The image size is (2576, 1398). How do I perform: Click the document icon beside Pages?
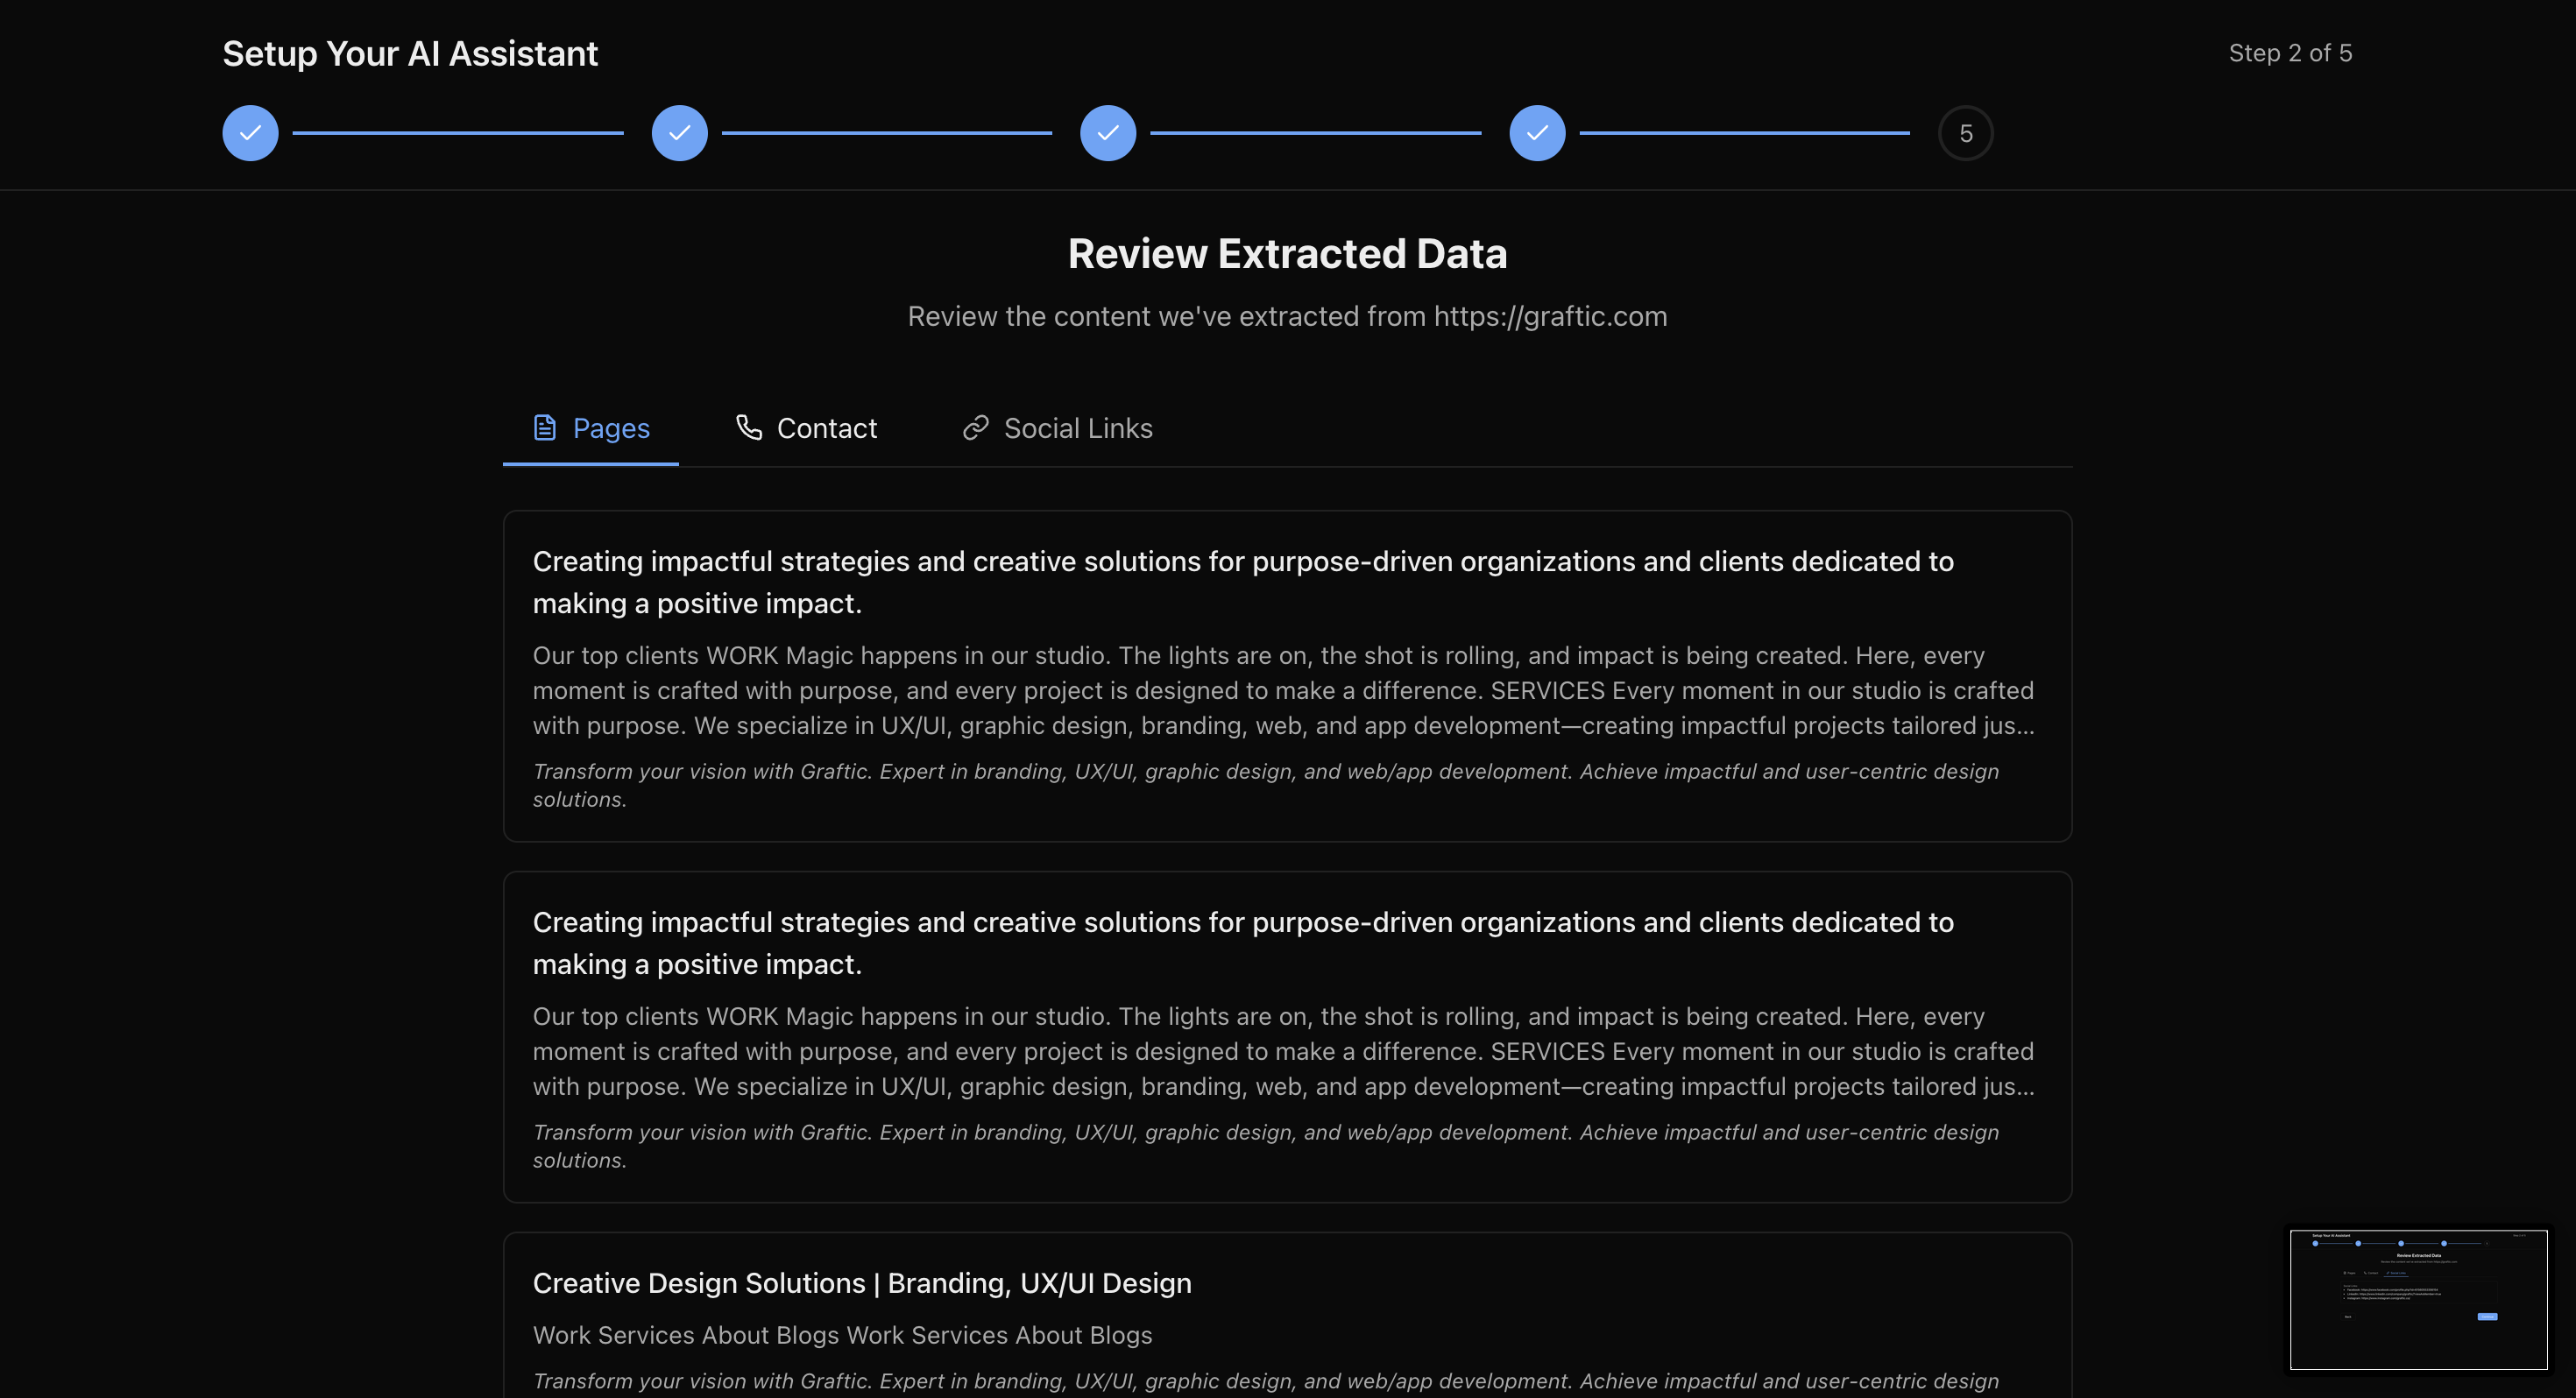[x=544, y=428]
